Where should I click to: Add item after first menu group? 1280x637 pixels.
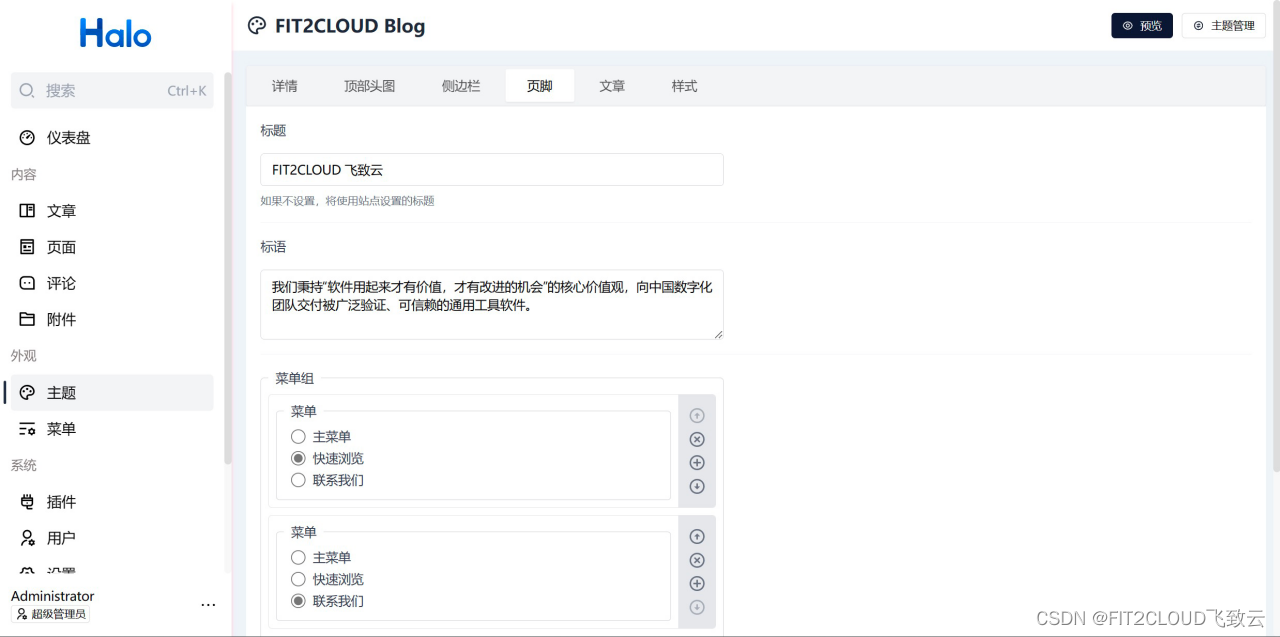coord(697,463)
